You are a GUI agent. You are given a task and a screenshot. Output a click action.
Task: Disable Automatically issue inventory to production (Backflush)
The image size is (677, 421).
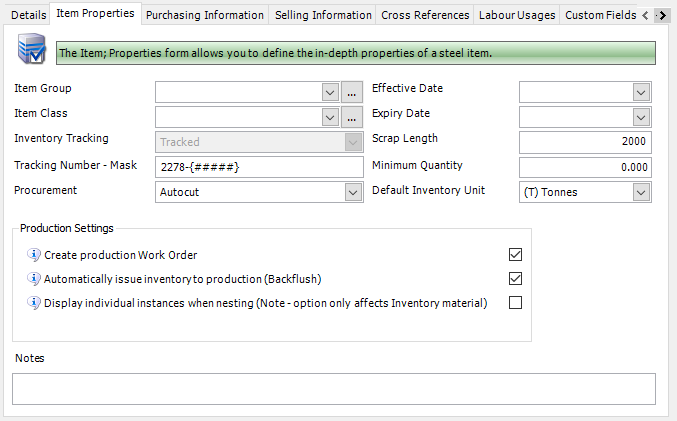[516, 279]
